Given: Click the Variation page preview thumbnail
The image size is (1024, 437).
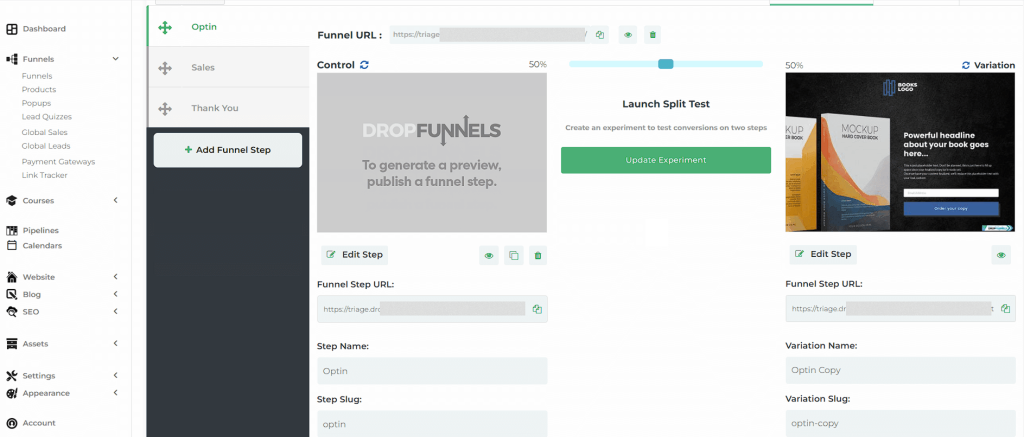Looking at the screenshot, I should (900, 152).
